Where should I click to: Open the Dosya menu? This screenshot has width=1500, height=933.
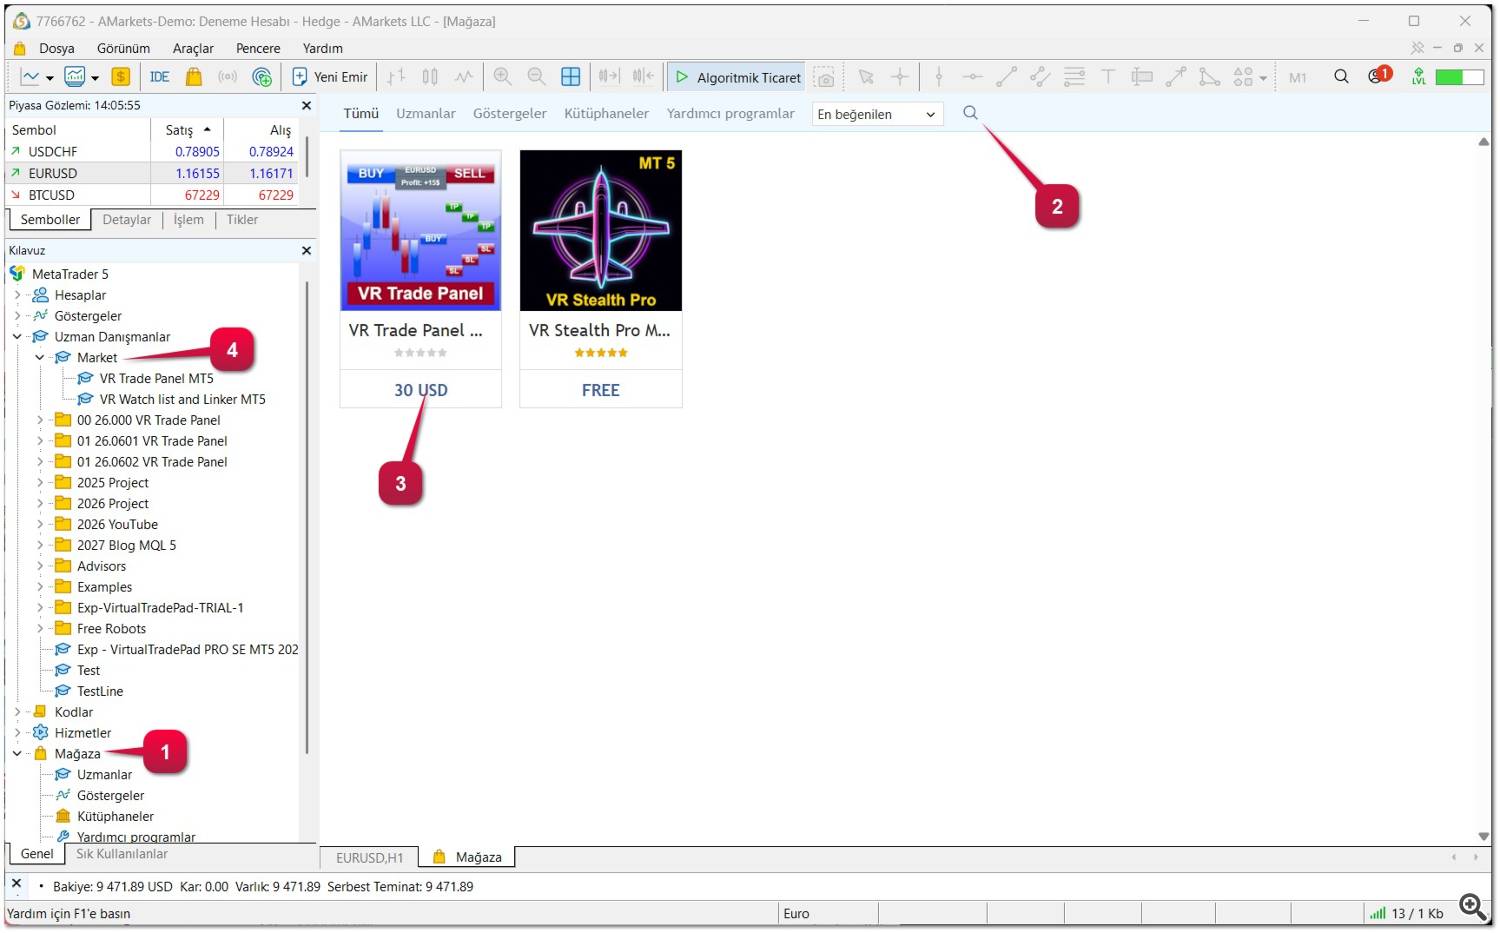[x=57, y=48]
